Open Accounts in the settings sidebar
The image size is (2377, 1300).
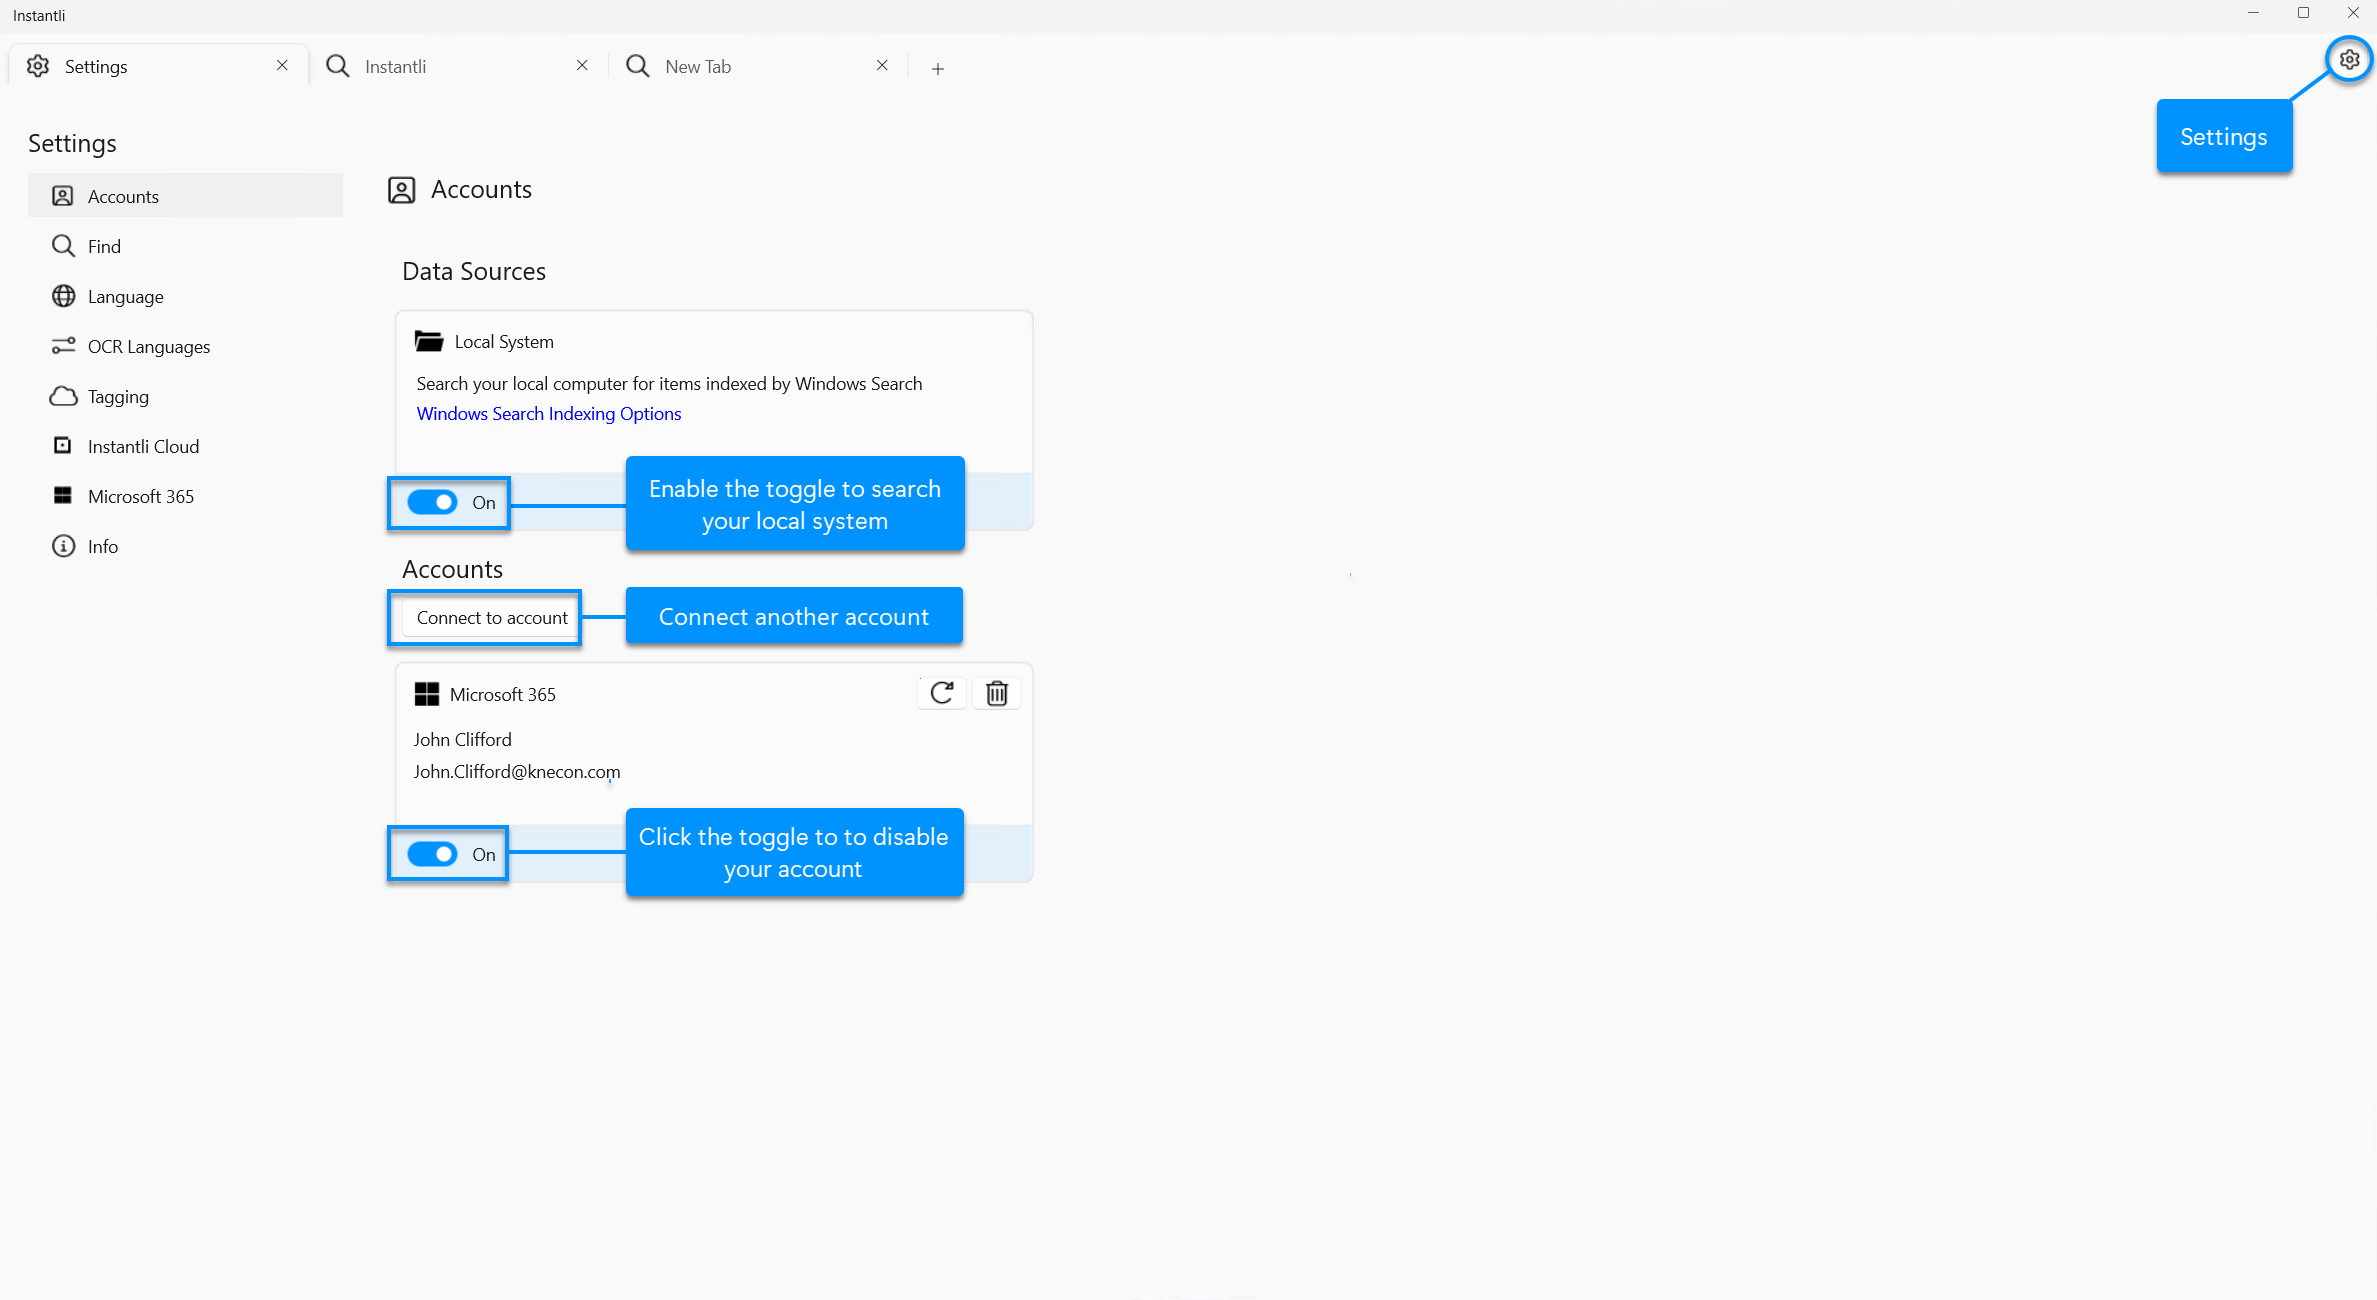(185, 196)
